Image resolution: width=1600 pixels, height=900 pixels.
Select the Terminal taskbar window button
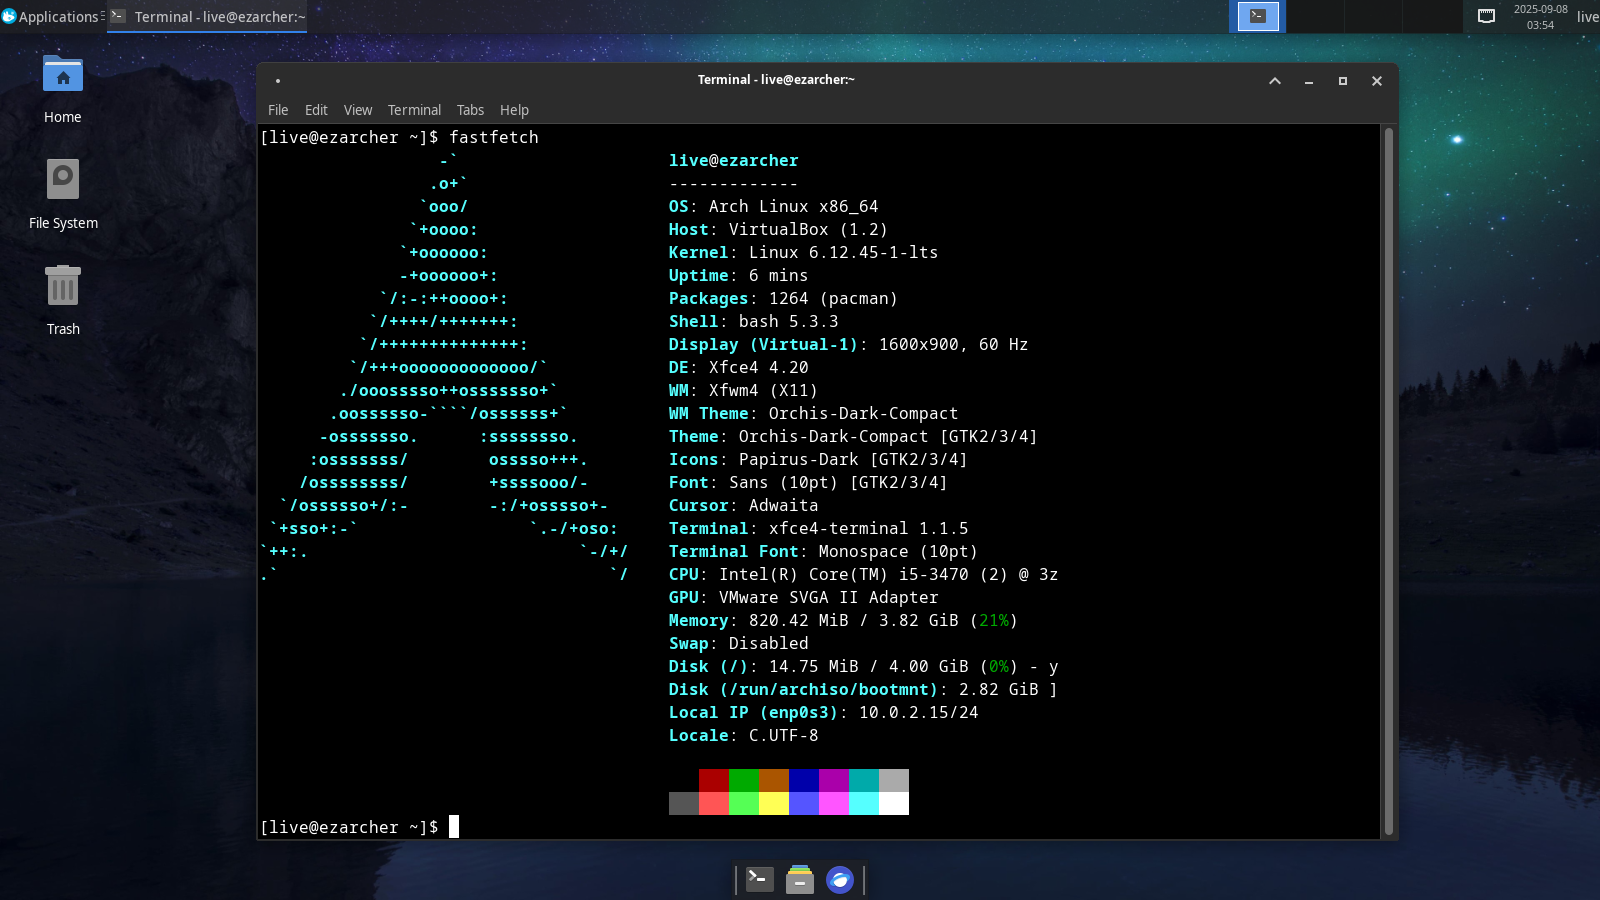(x=207, y=16)
